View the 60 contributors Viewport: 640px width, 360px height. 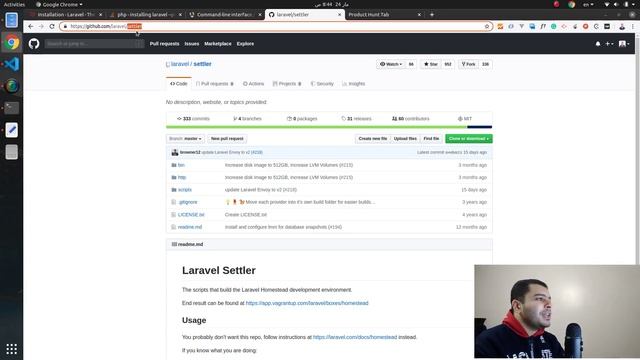pyautogui.click(x=411, y=118)
